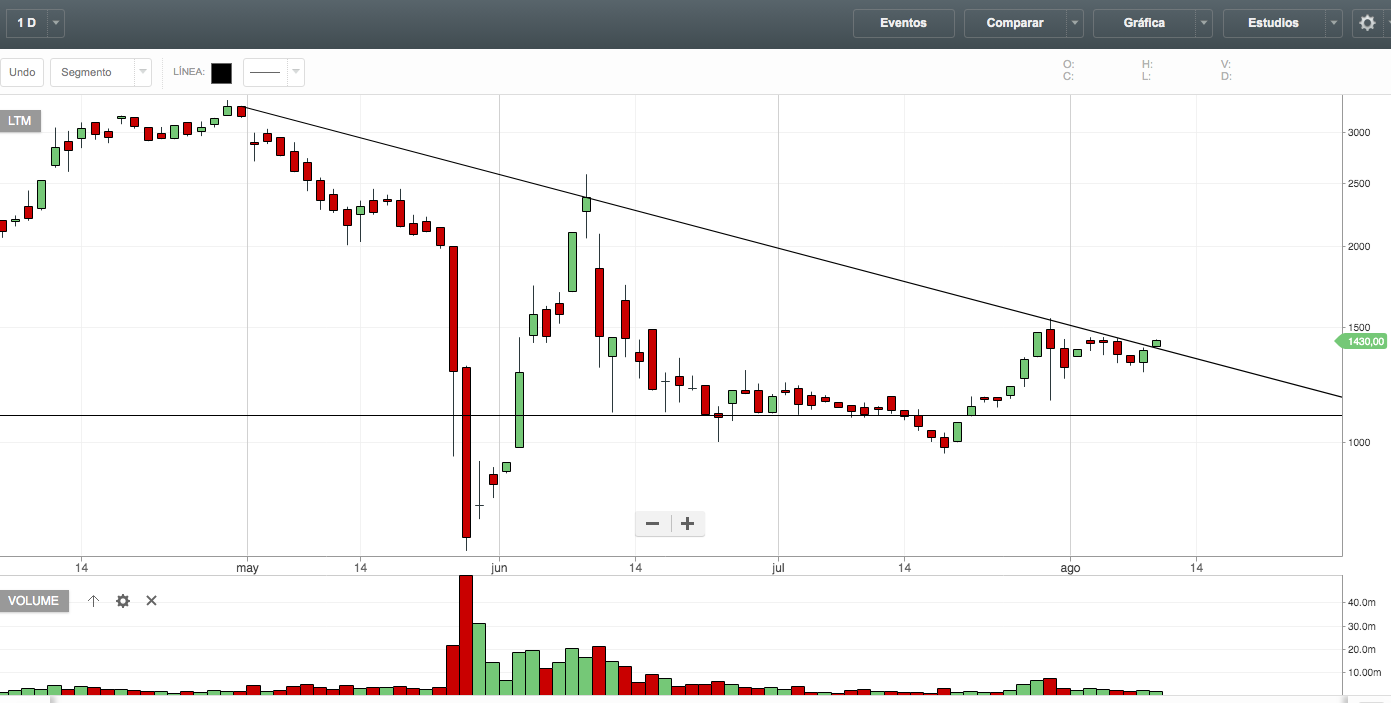Click the 'jun' date axis label
Screen dimensions: 1391x703
tap(500, 568)
